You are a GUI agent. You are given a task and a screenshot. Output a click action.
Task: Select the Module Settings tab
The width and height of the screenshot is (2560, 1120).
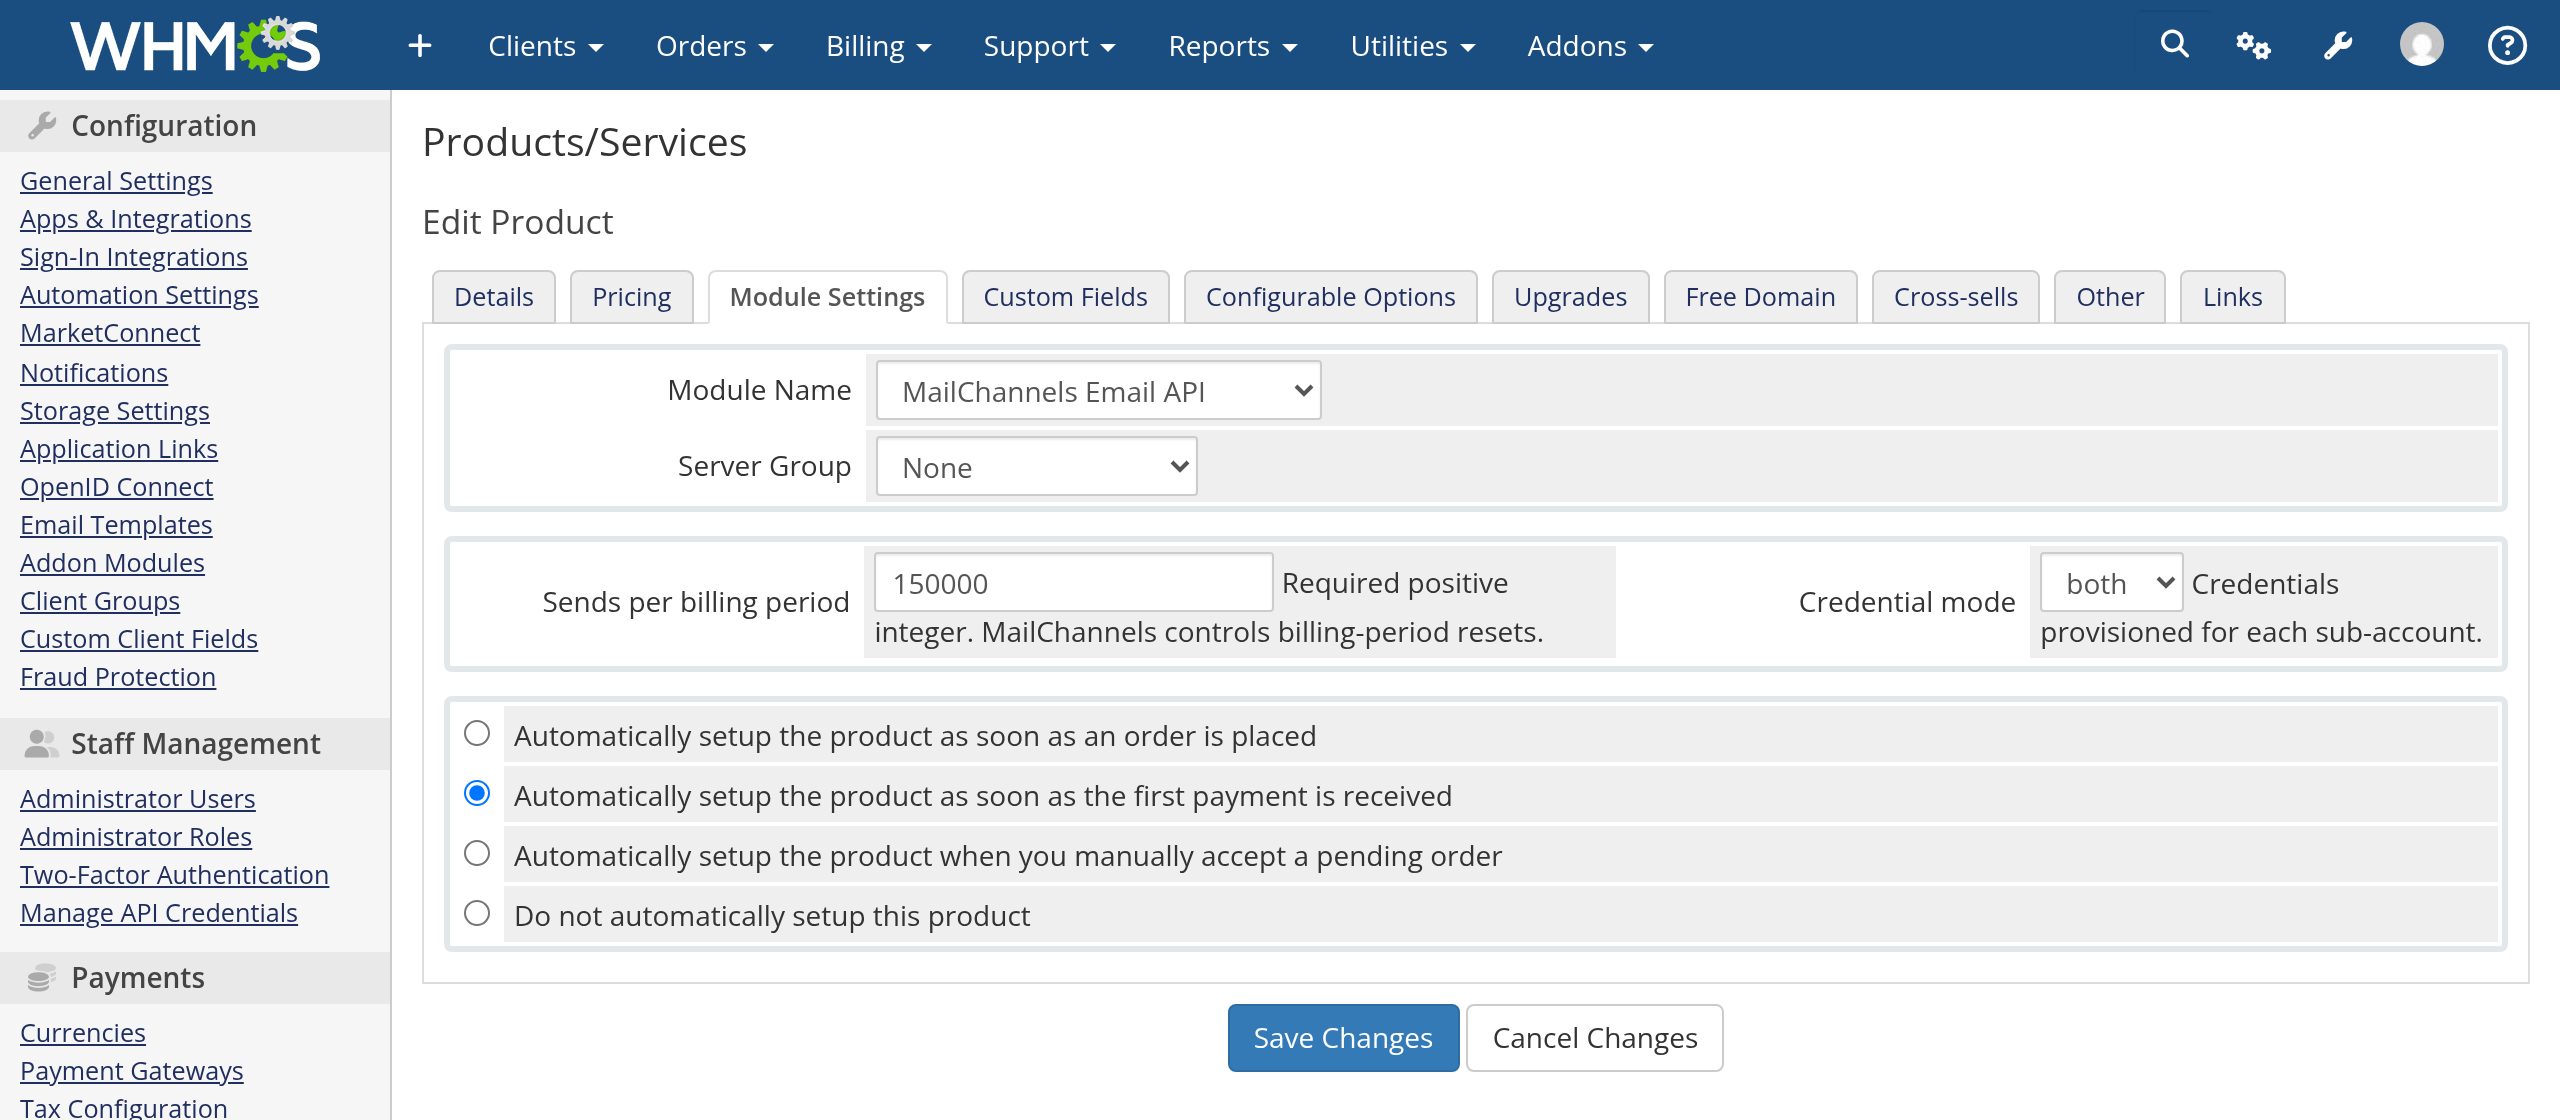tap(827, 297)
